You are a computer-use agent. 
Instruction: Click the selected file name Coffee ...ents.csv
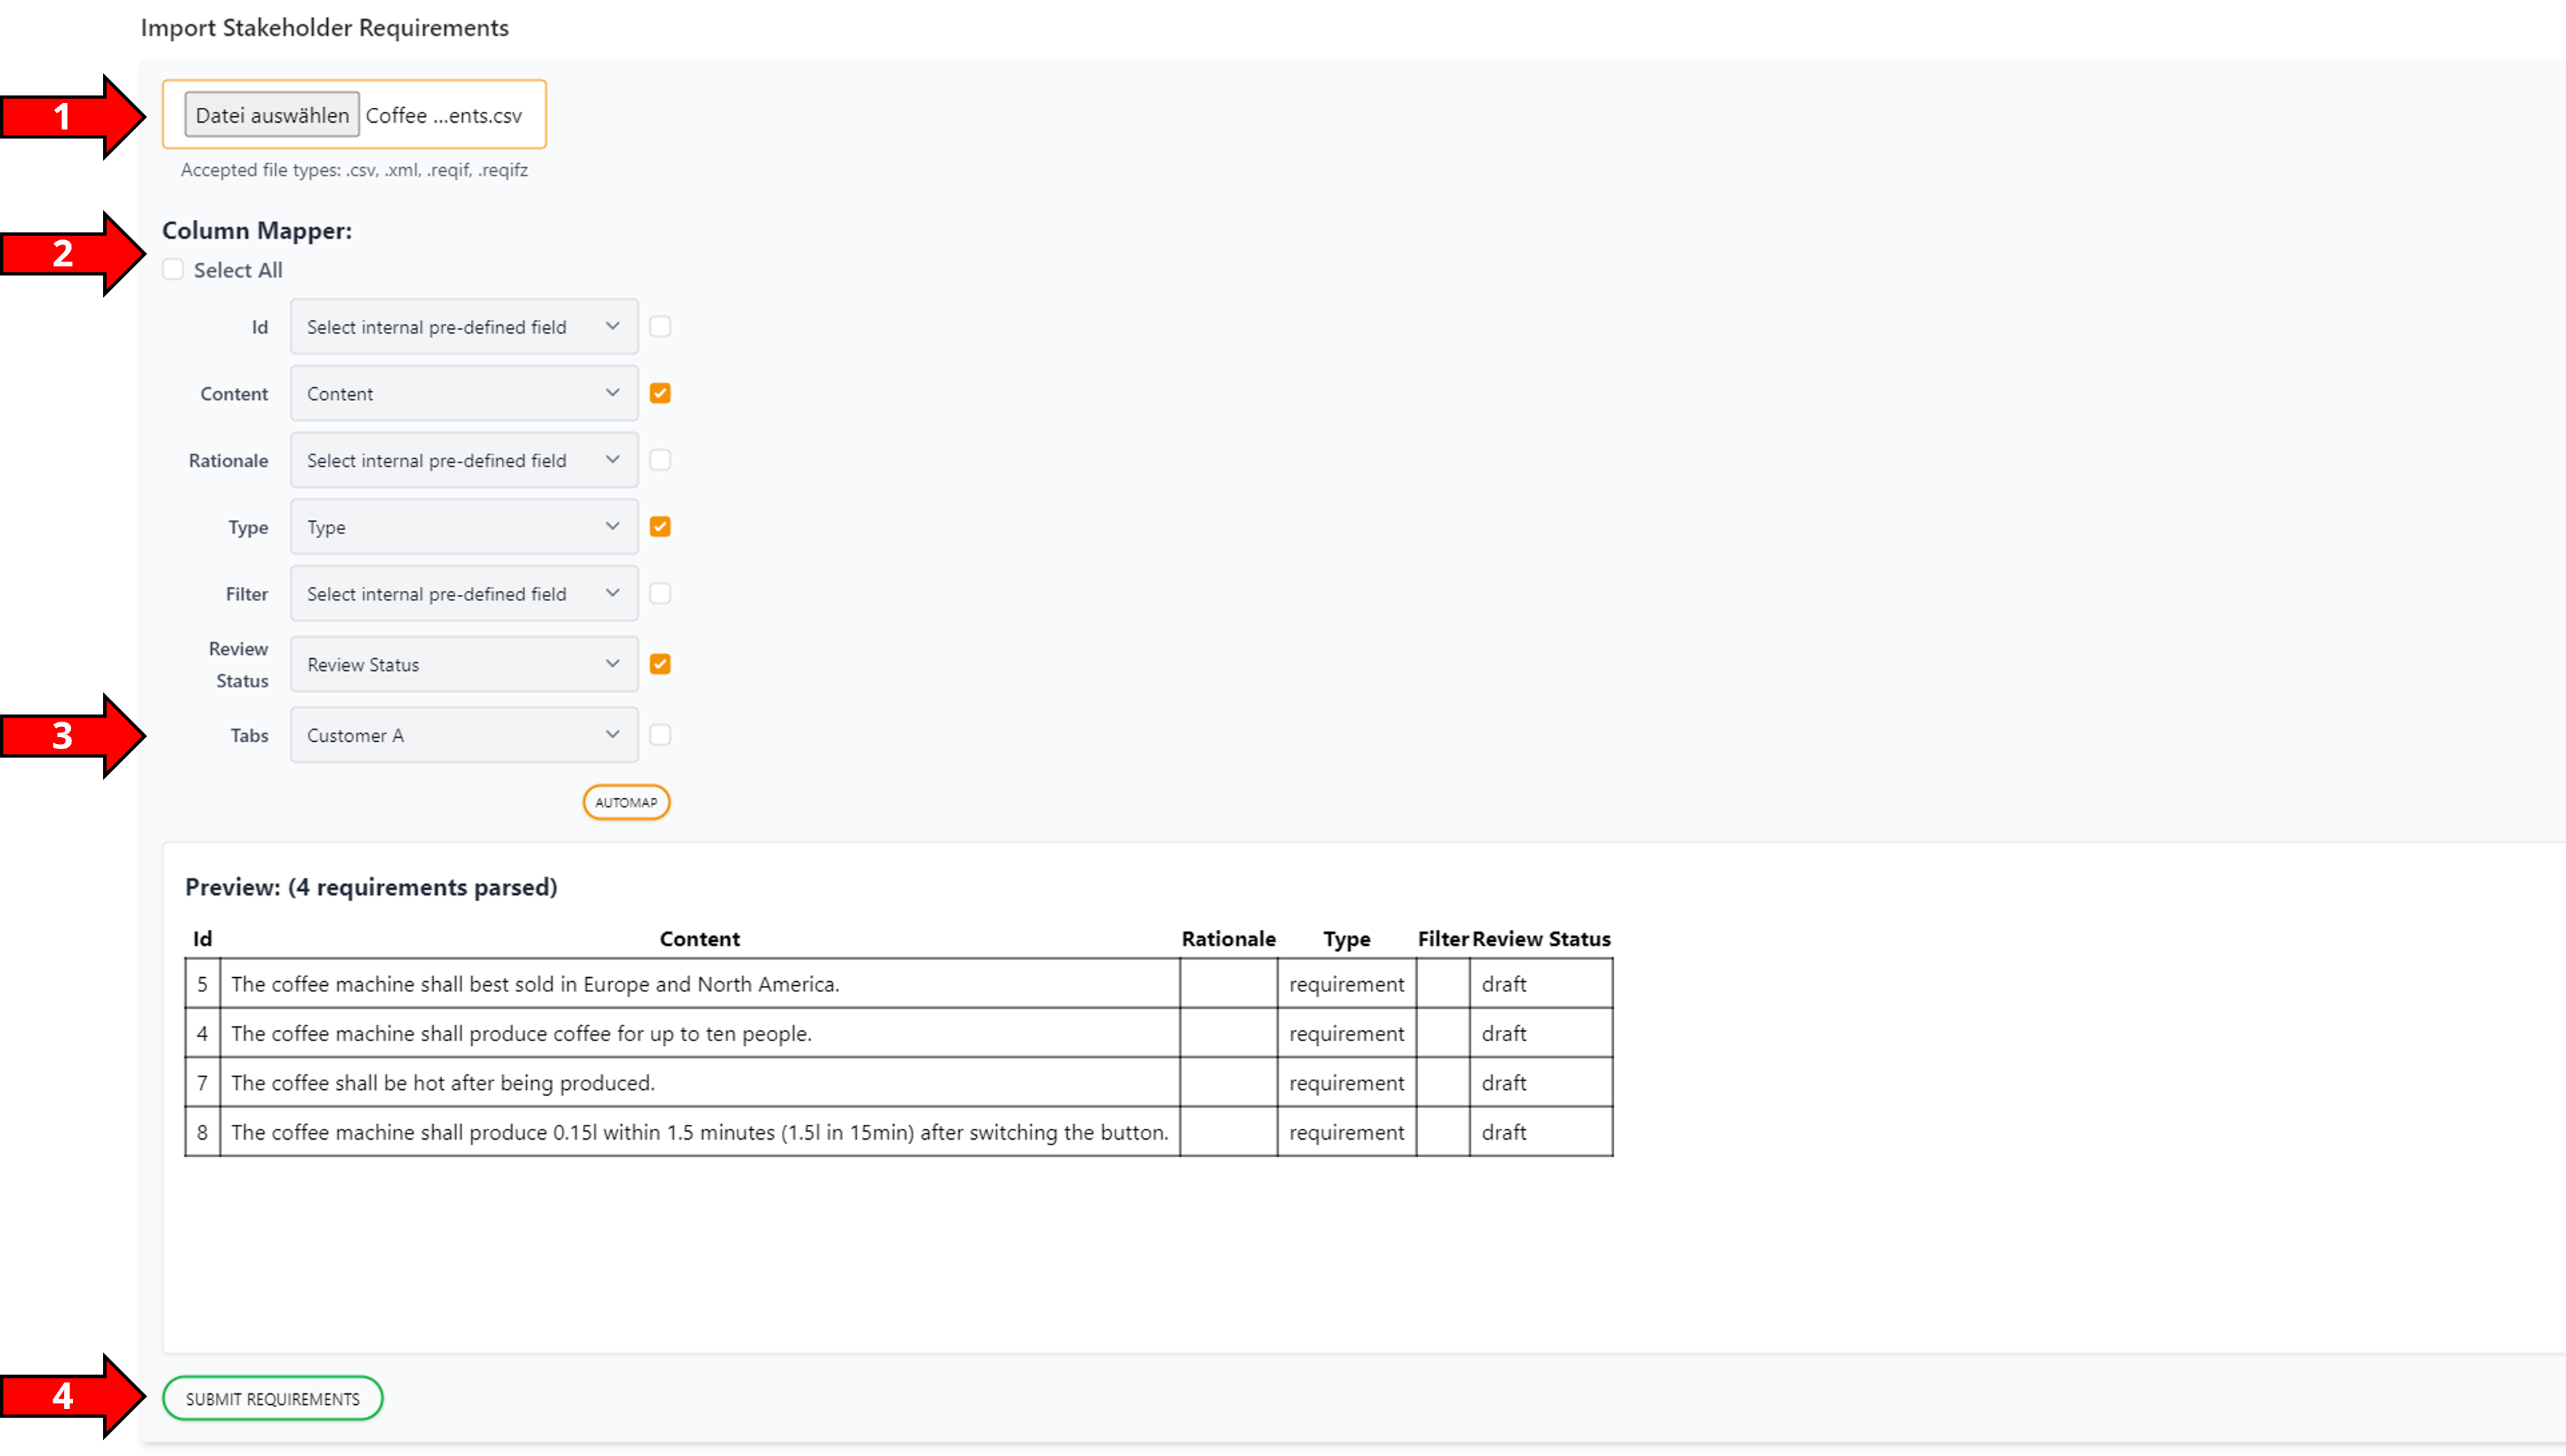[443, 115]
